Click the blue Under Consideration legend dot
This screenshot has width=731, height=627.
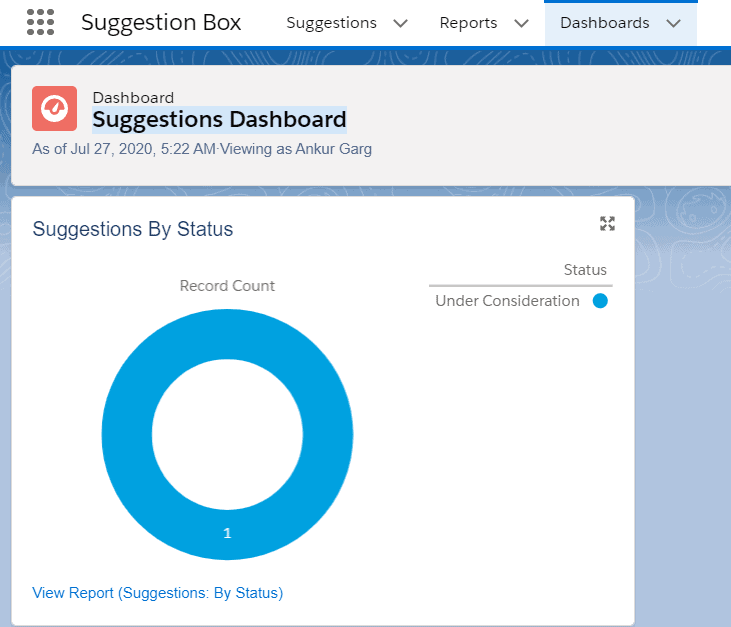(600, 301)
